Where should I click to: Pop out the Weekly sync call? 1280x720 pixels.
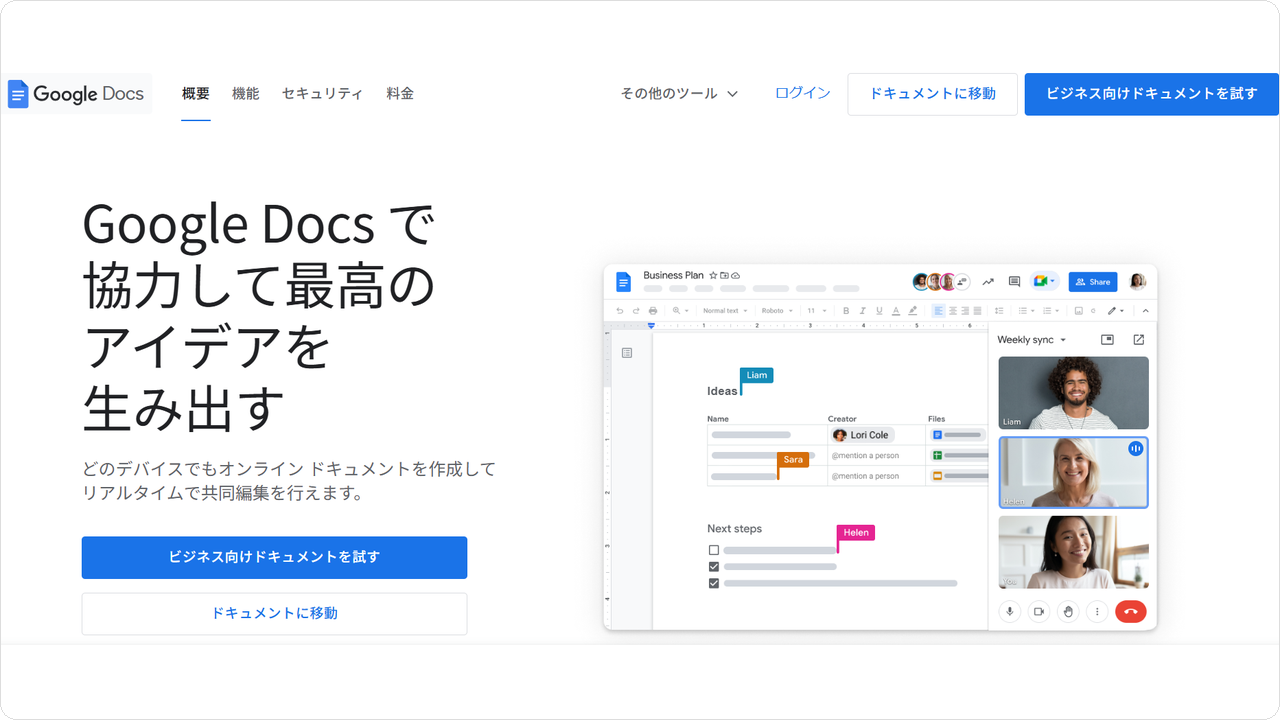click(1138, 340)
